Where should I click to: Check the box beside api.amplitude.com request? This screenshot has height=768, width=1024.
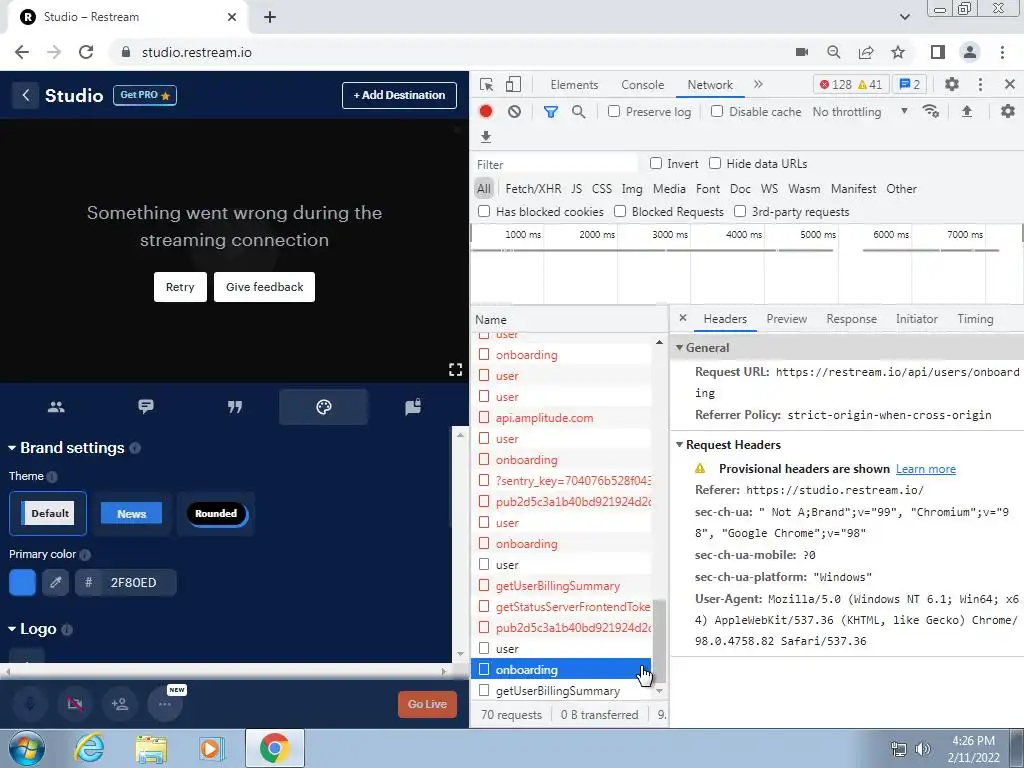tap(484, 417)
